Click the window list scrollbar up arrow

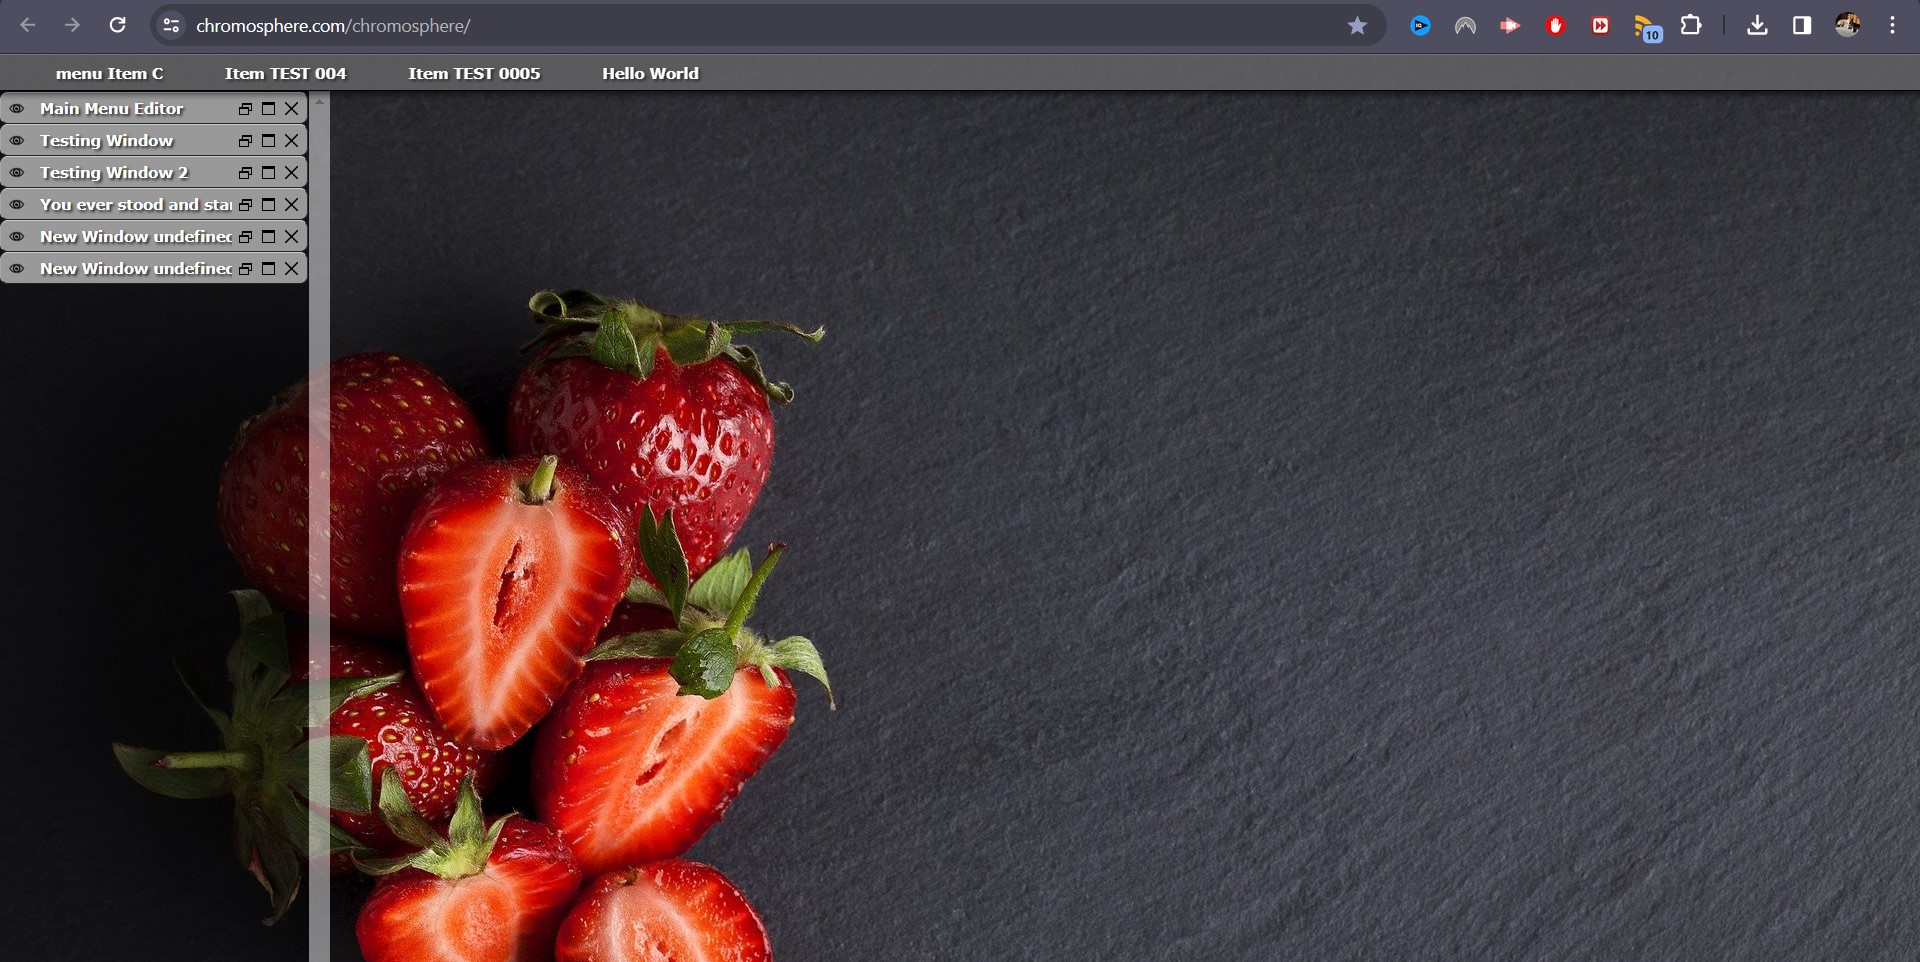tap(319, 101)
